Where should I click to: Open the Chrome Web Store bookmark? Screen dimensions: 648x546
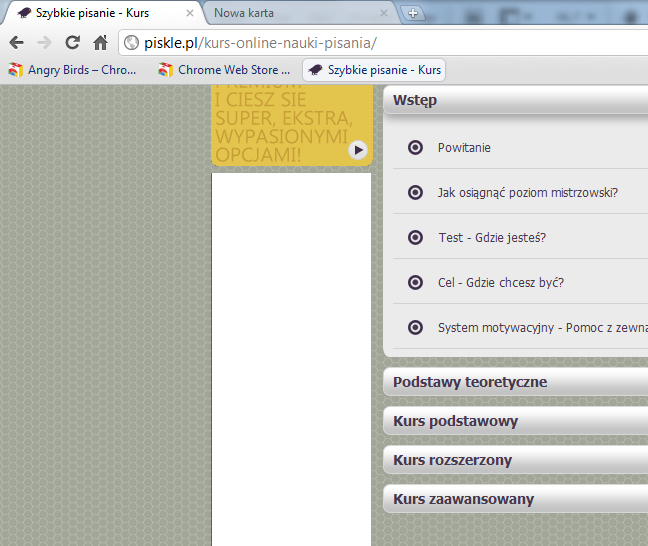(x=224, y=70)
